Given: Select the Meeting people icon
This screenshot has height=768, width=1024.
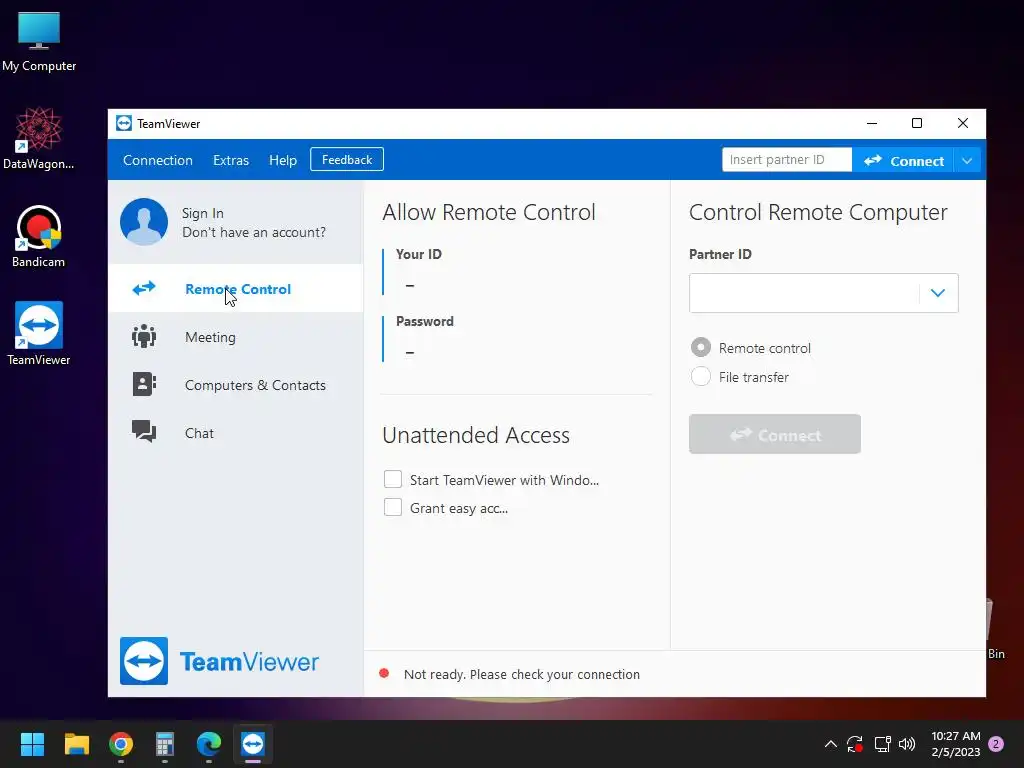Looking at the screenshot, I should click(x=144, y=336).
